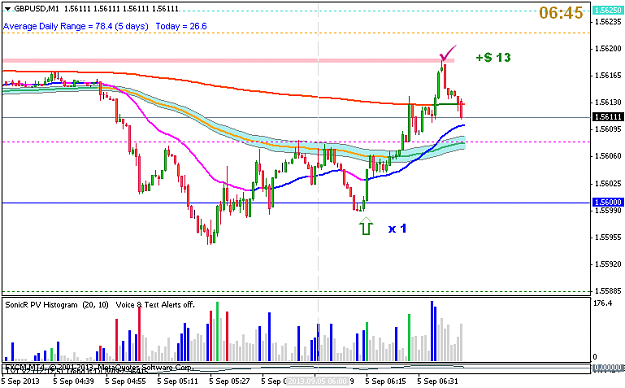Click the 1.56165 price axis value

[x=608, y=75]
